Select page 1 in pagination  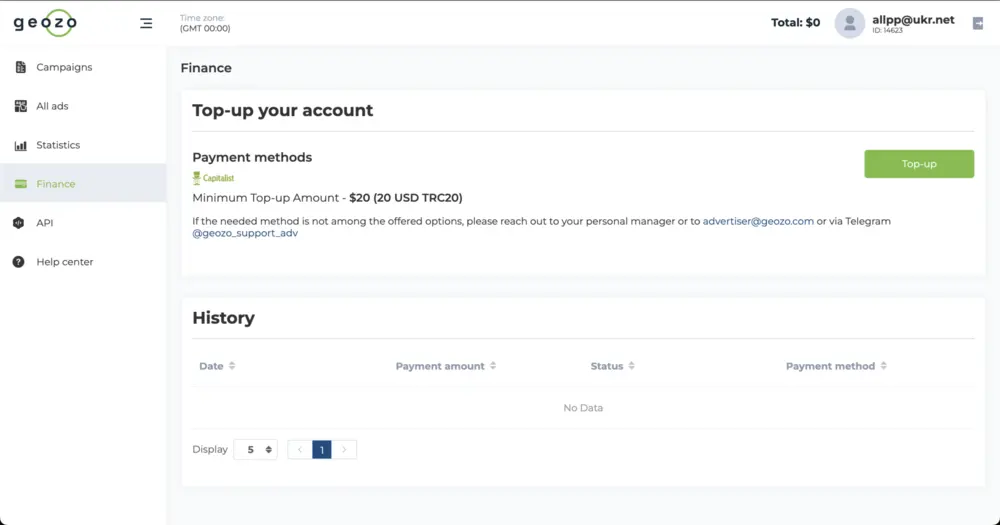pos(321,450)
